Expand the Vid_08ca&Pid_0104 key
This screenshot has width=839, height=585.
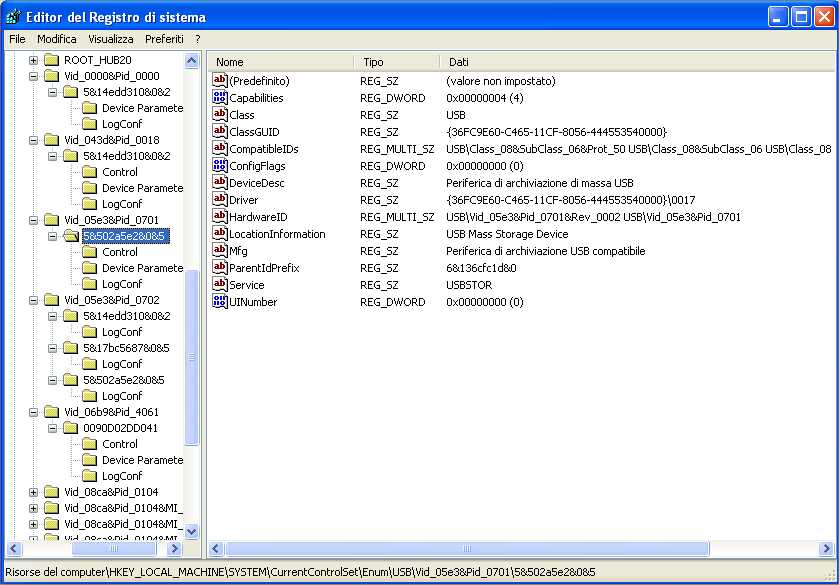tap(33, 492)
